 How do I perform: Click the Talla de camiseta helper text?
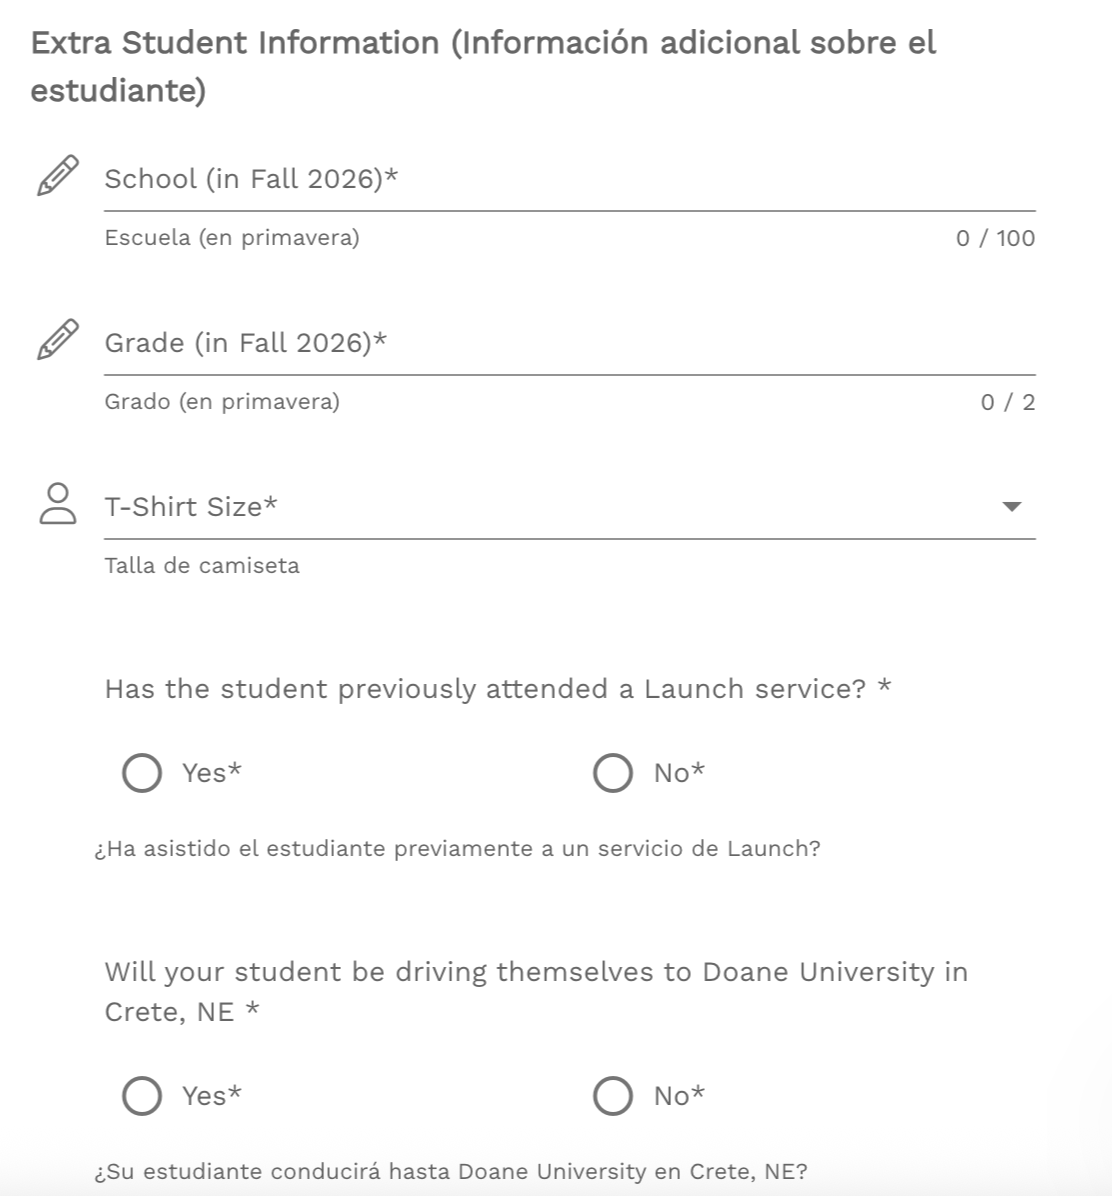pyautogui.click(x=202, y=566)
